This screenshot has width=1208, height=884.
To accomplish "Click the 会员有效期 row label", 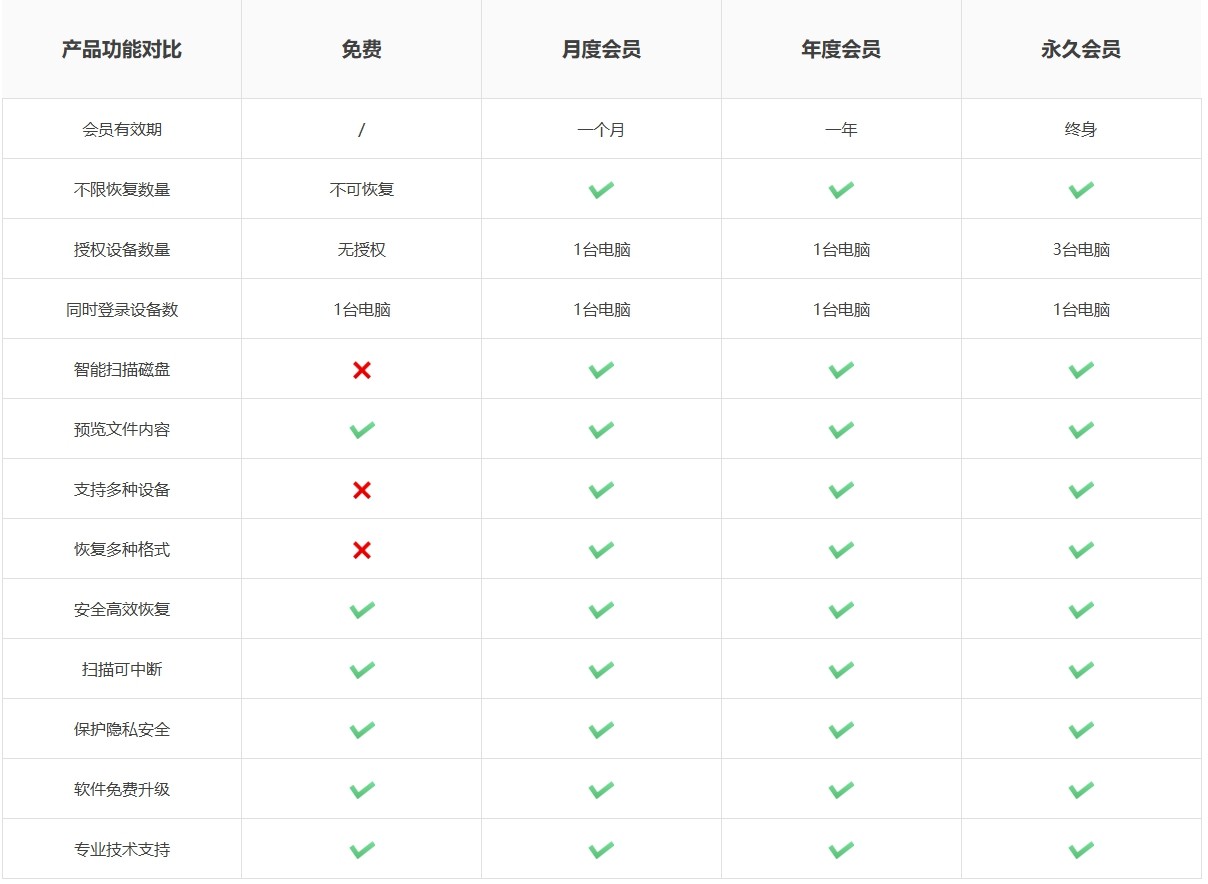I will click(122, 130).
